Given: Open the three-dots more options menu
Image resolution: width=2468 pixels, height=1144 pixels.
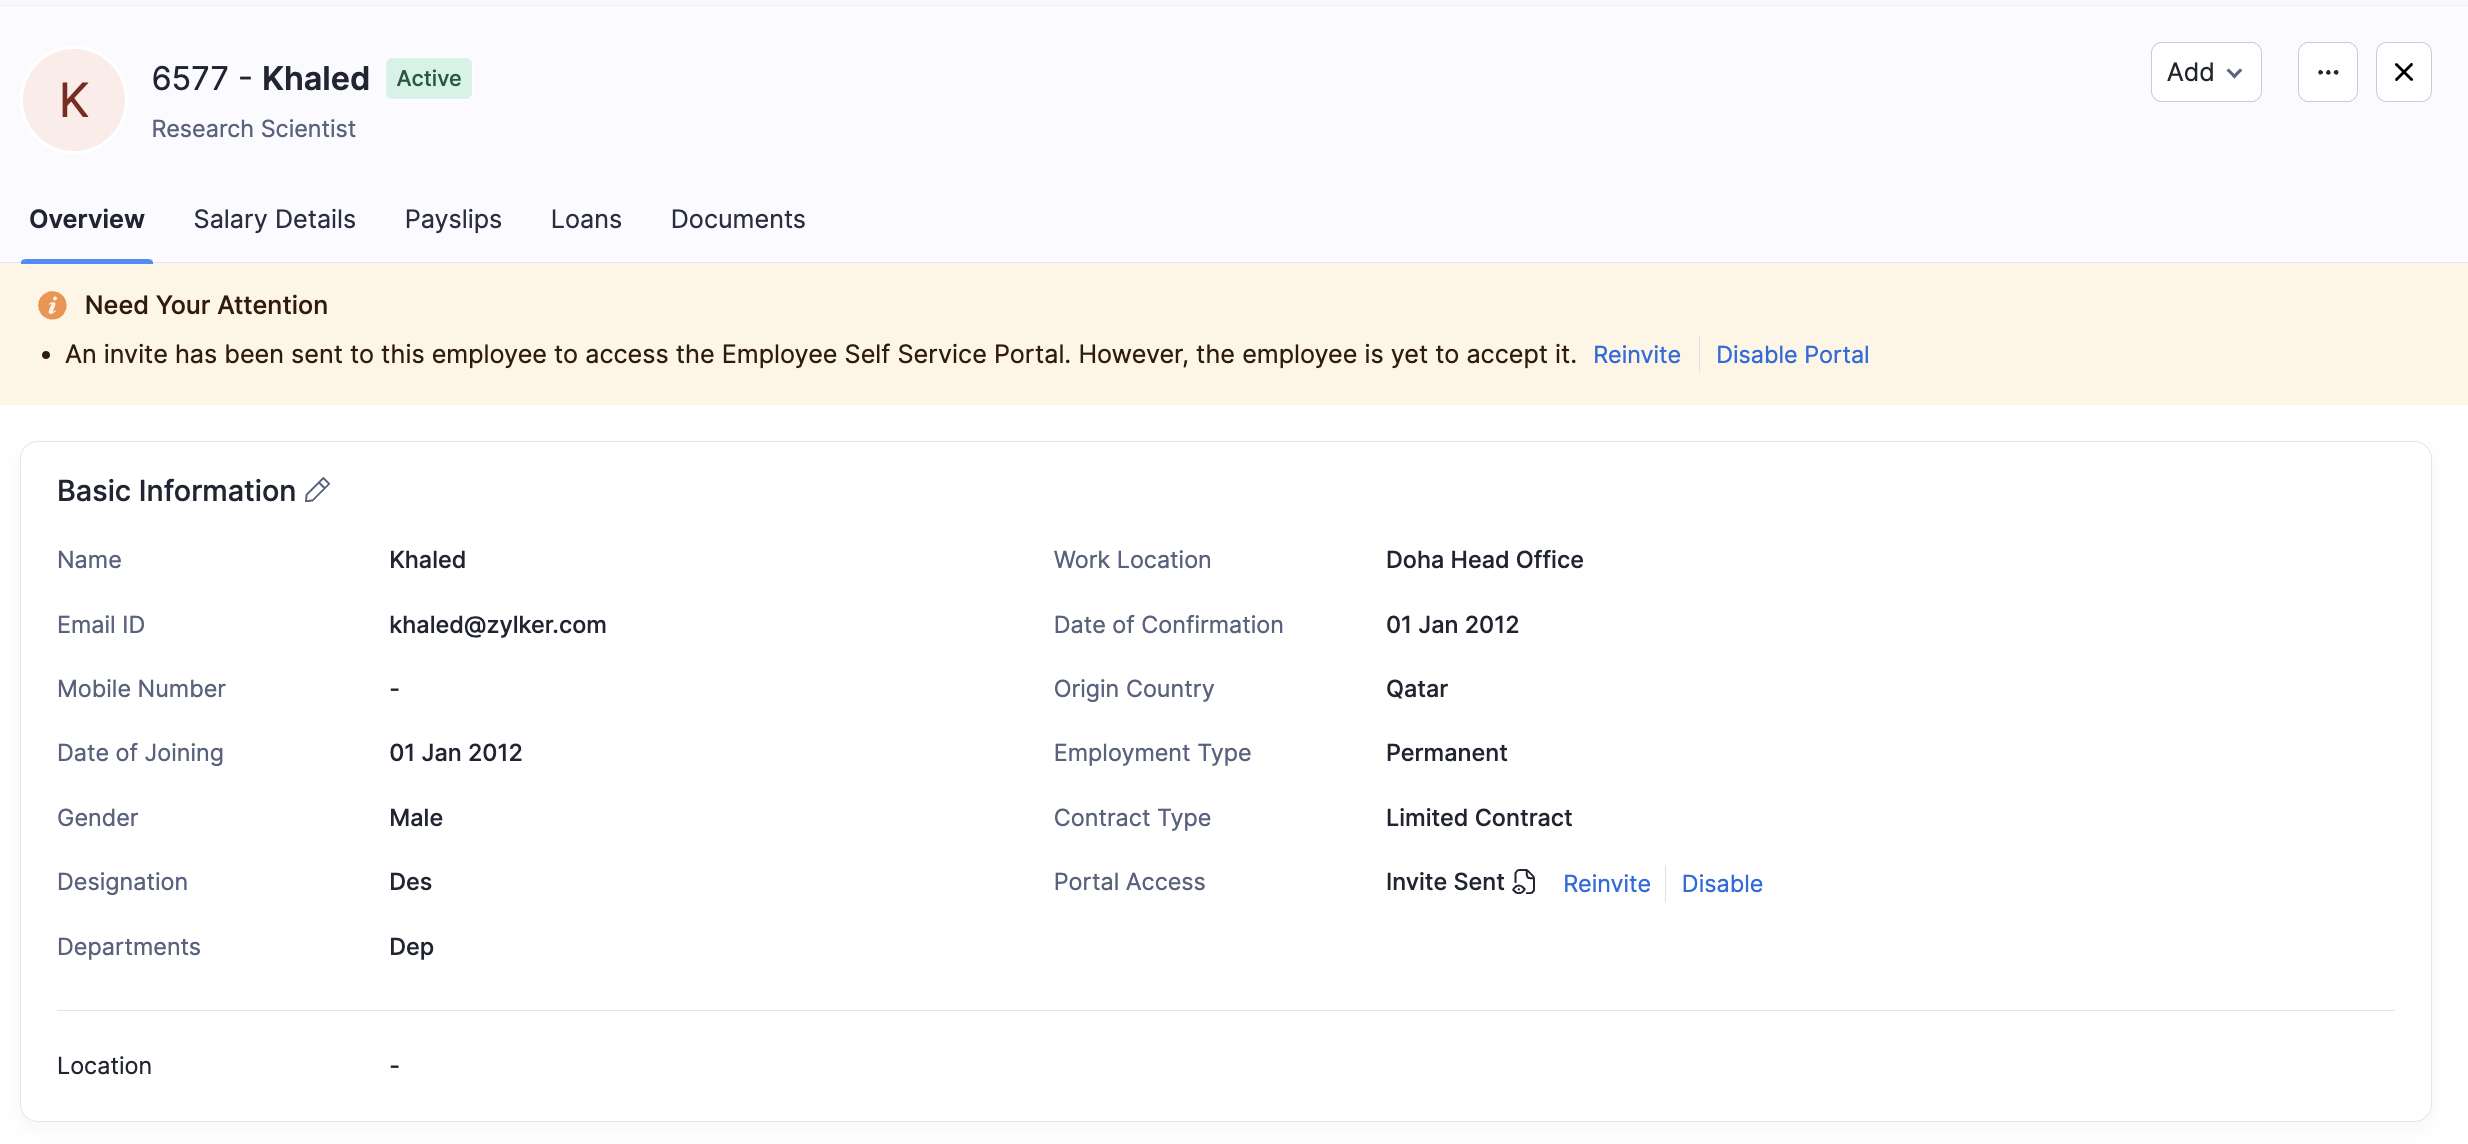Looking at the screenshot, I should [2327, 72].
